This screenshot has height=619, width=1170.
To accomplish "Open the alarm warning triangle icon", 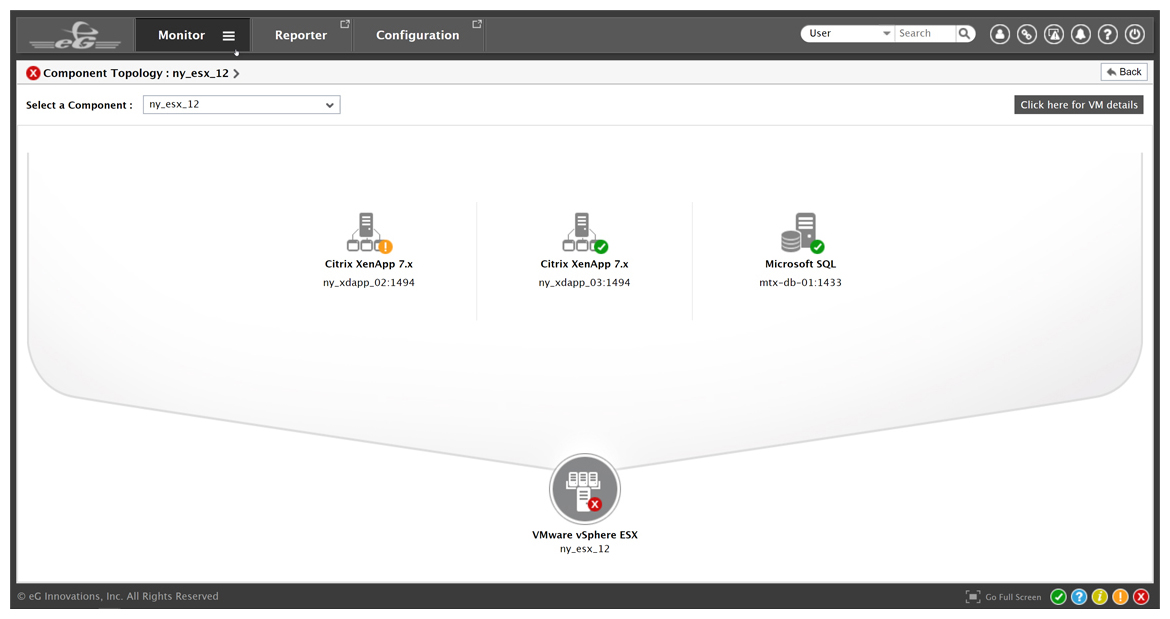I will (1054, 34).
